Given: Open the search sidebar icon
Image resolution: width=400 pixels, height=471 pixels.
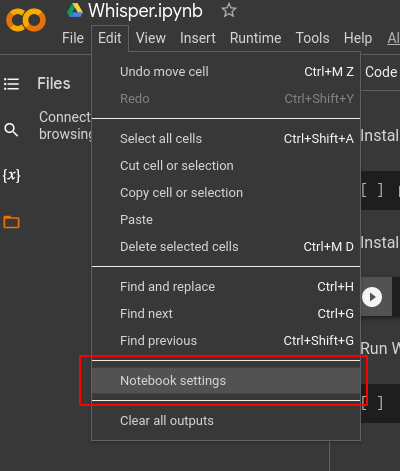Looking at the screenshot, I should 11,130.
